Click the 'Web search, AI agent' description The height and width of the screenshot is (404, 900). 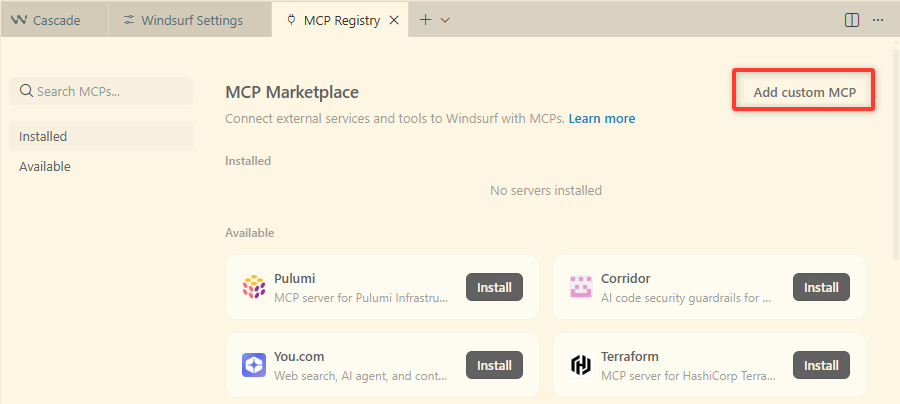[x=361, y=376]
